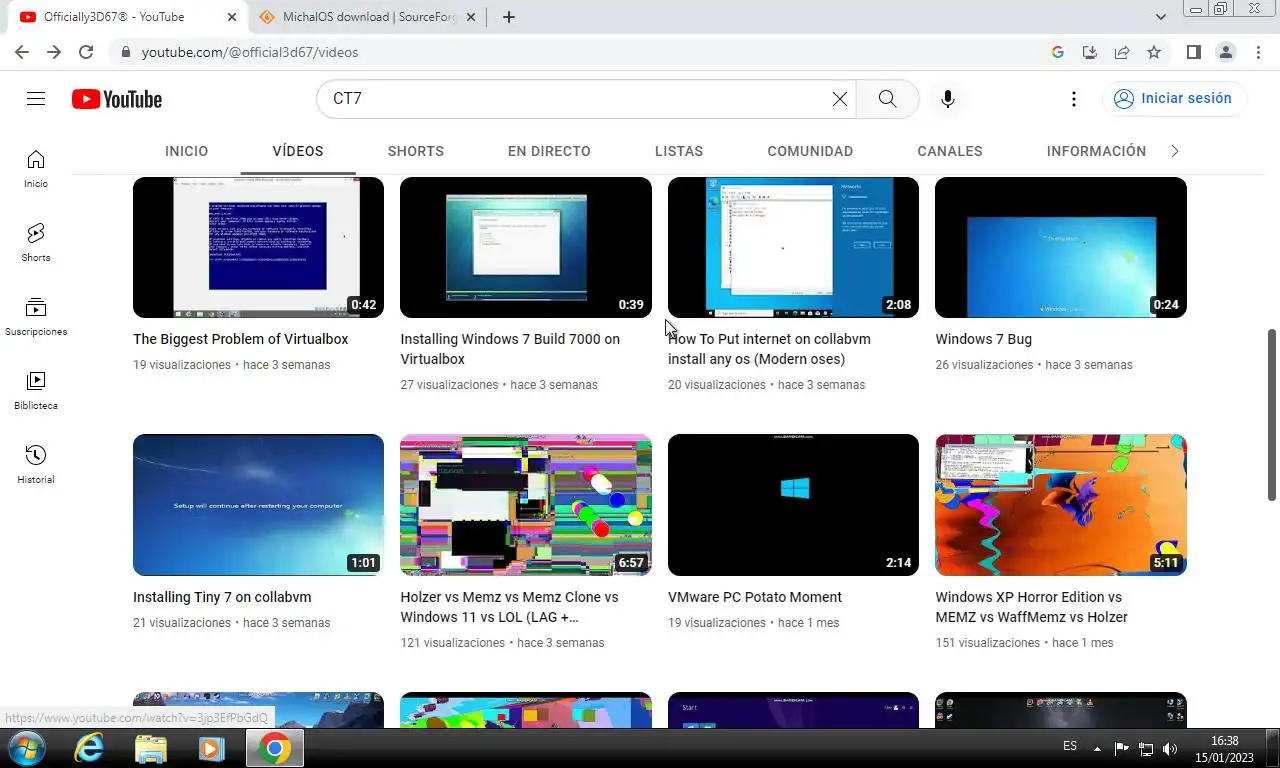Open video title VMware PC Potato Moment
1280x768 pixels.
click(x=755, y=597)
